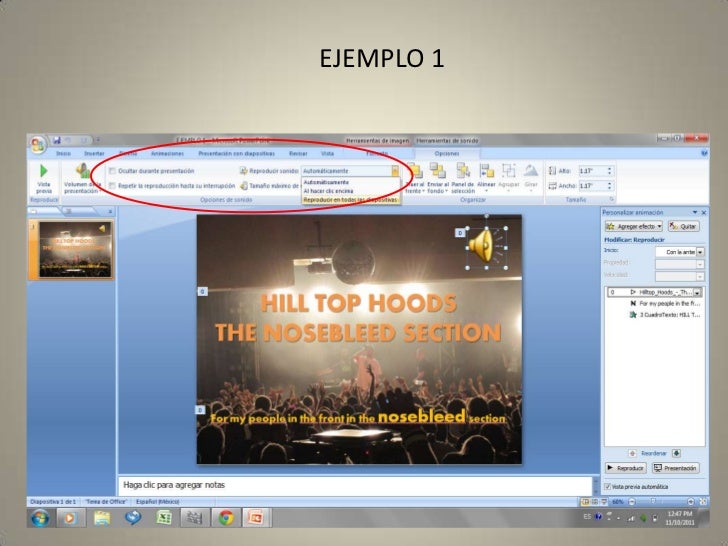Select slide 1 thumbnail
The height and width of the screenshot is (546, 728).
75,249
